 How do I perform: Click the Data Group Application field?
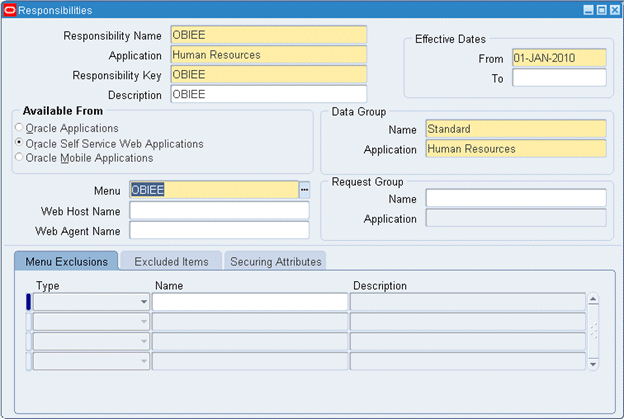point(516,149)
